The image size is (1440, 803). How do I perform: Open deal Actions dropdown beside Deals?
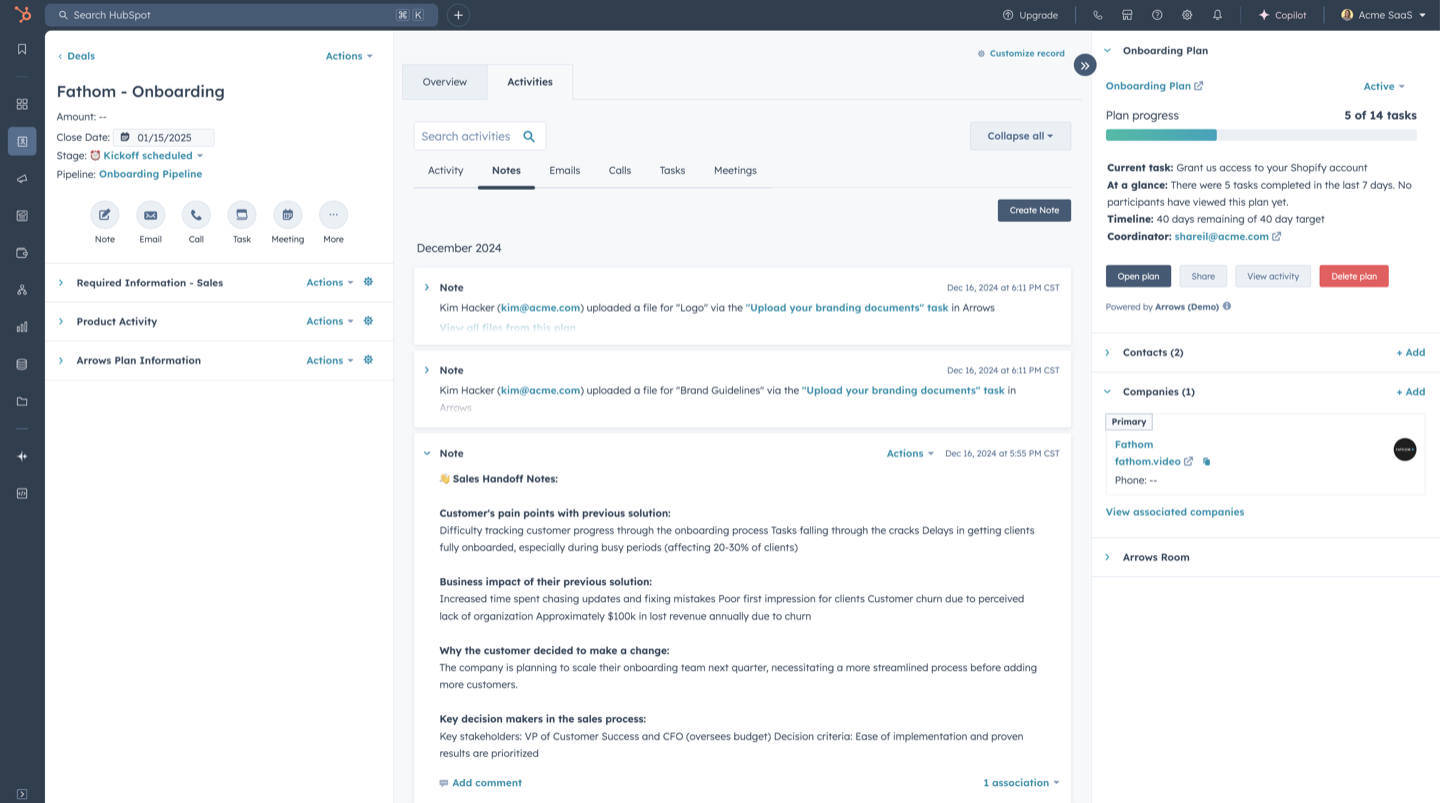pos(349,56)
